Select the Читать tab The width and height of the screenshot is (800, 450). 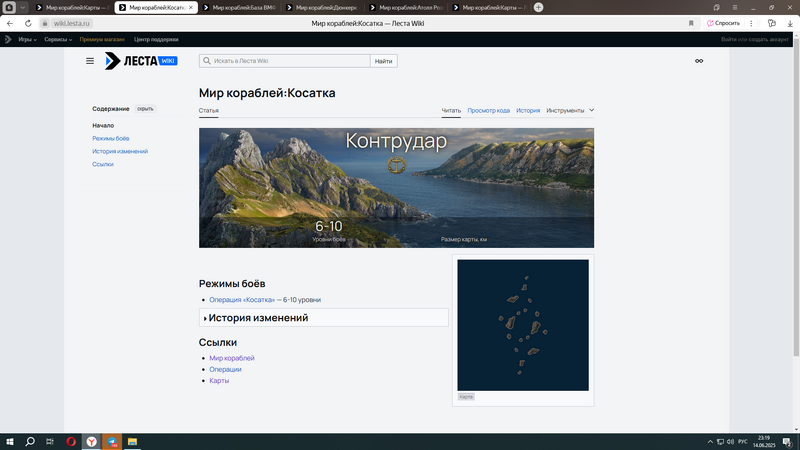(x=451, y=110)
